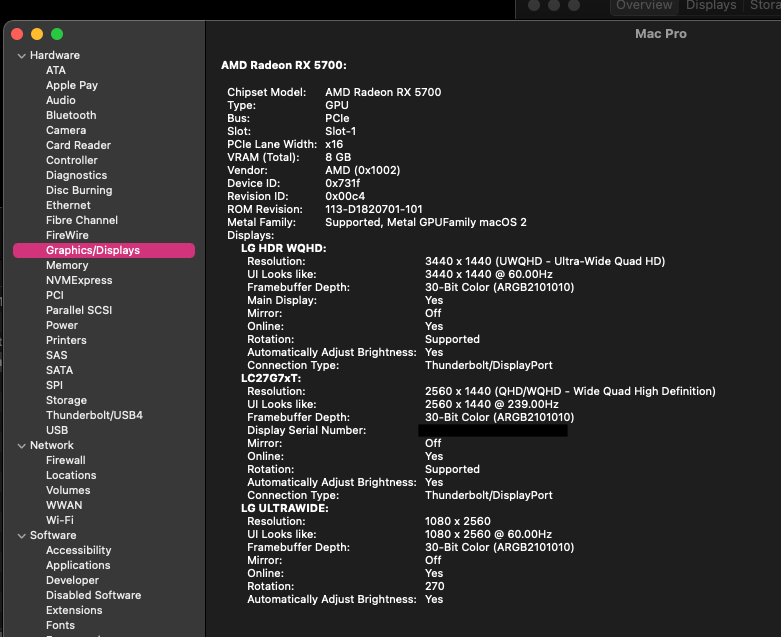This screenshot has width=781, height=637.
Task: Zoom window with the green button
Action: point(57,34)
